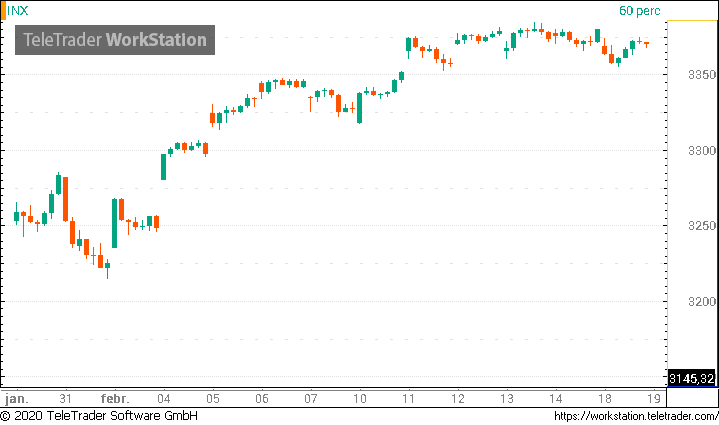Click the 'jan.' date axis label
Viewport: 719px width, 425px height.
[17, 399]
